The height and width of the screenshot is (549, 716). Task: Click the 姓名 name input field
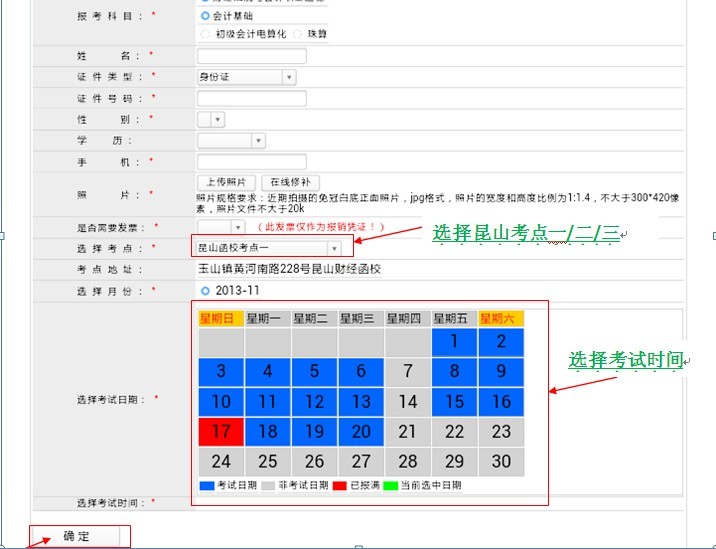[252, 56]
